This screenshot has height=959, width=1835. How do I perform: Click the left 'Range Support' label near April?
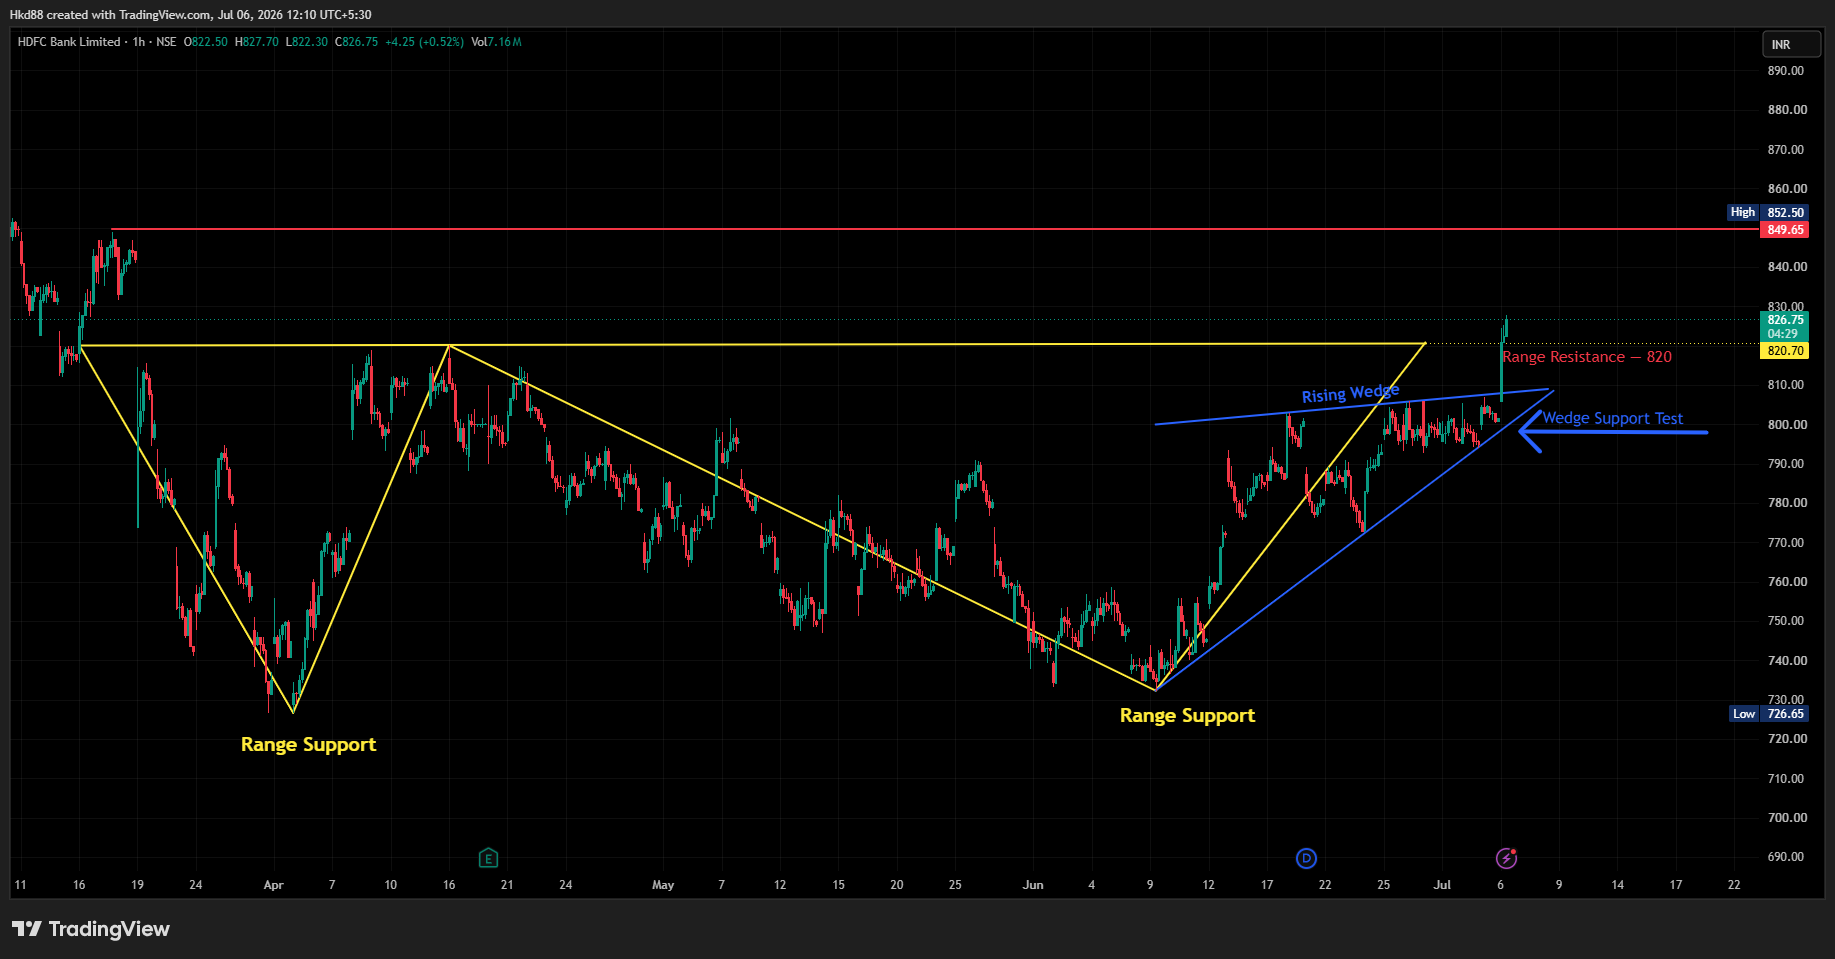[x=308, y=744]
